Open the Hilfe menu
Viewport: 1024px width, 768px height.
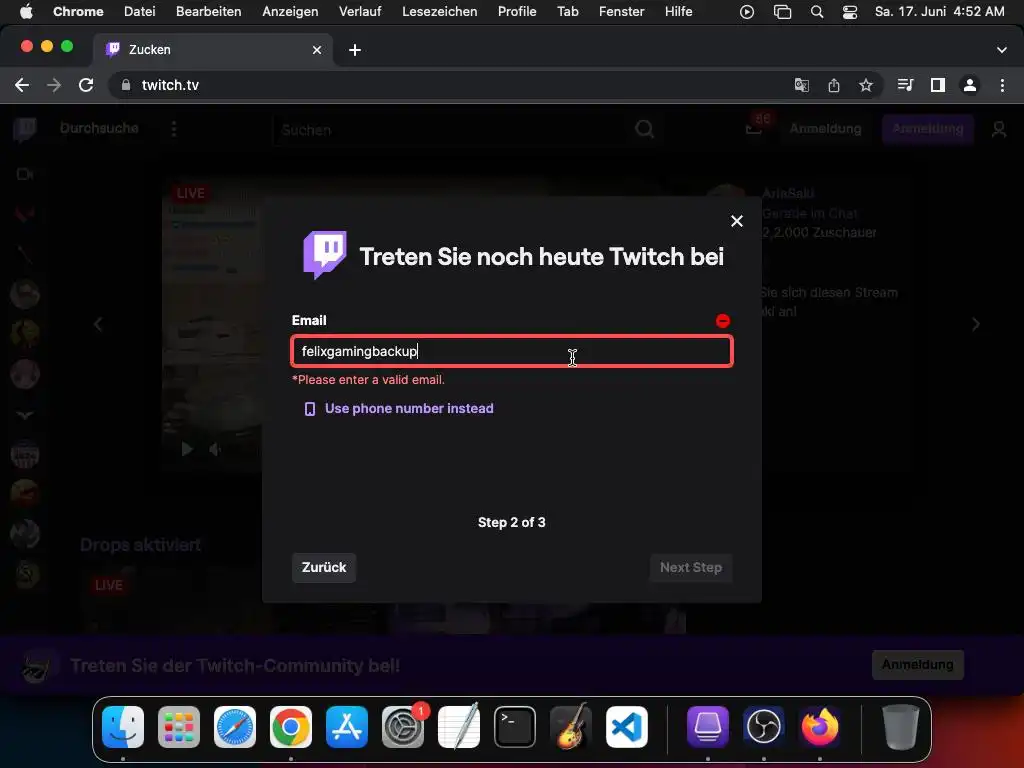pyautogui.click(x=679, y=11)
